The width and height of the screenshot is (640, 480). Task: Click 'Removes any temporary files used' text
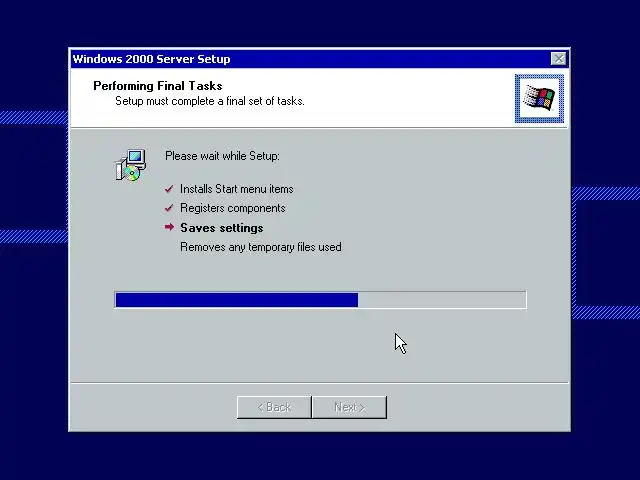pyautogui.click(x=261, y=247)
